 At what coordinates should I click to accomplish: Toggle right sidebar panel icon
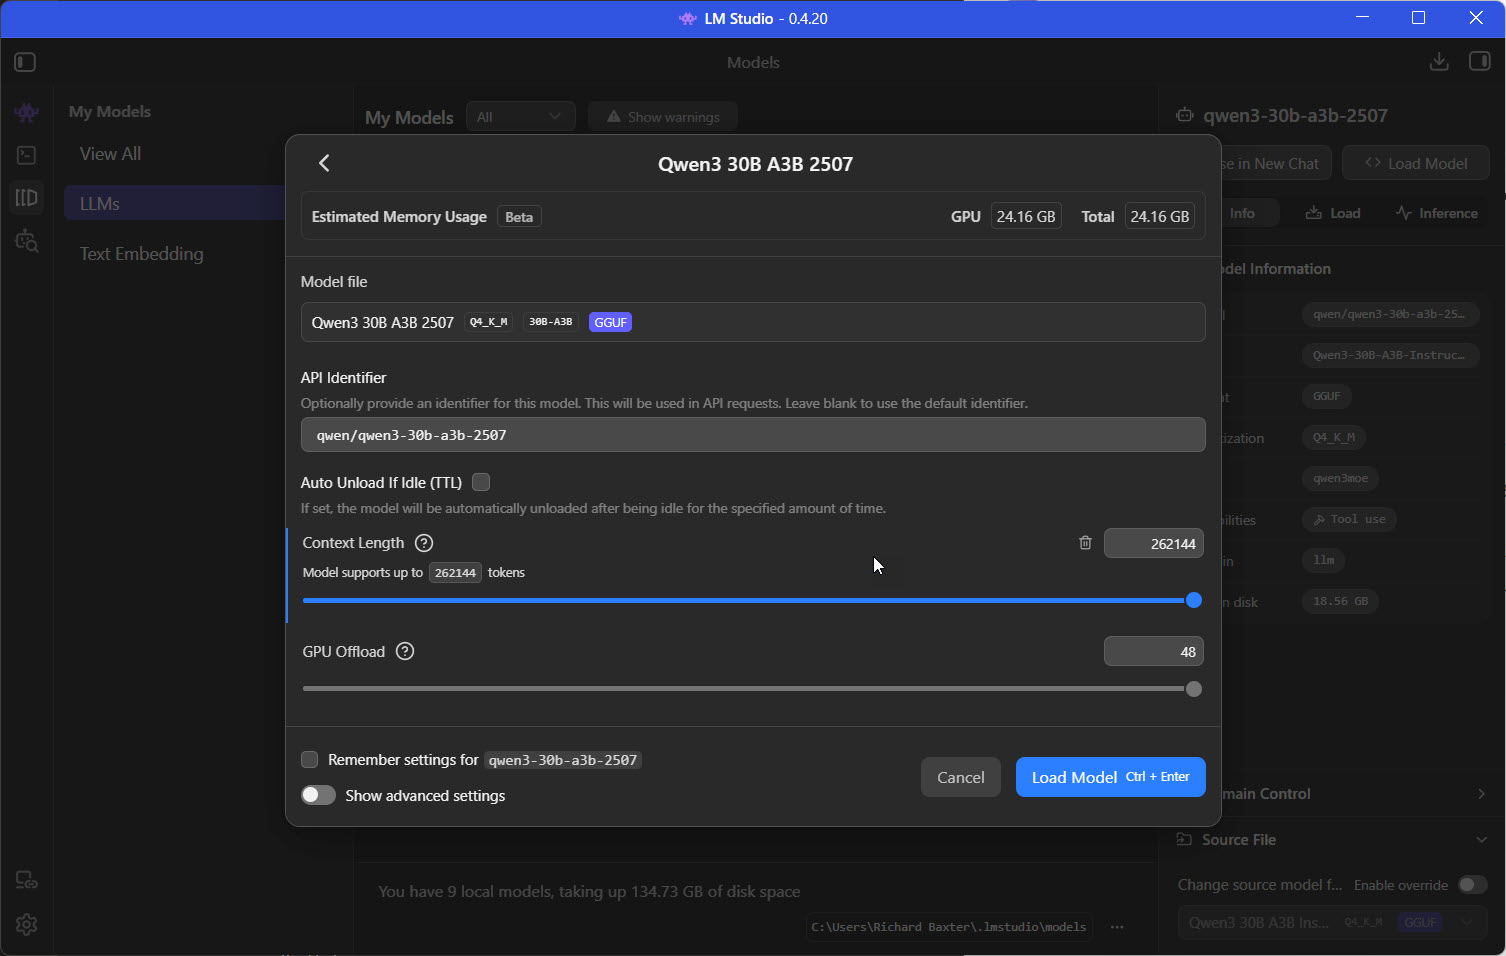coord(1479,62)
